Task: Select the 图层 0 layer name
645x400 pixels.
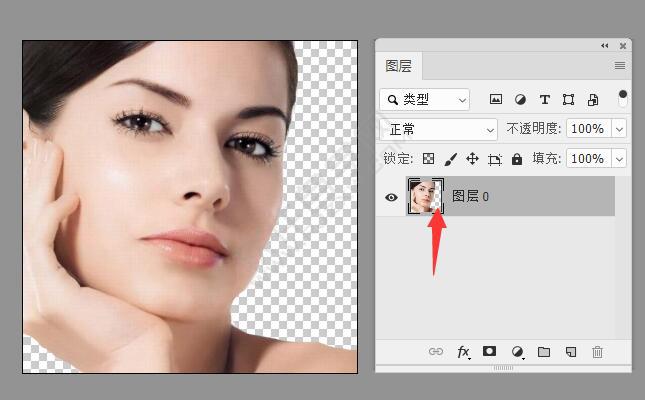Action: tap(470, 196)
